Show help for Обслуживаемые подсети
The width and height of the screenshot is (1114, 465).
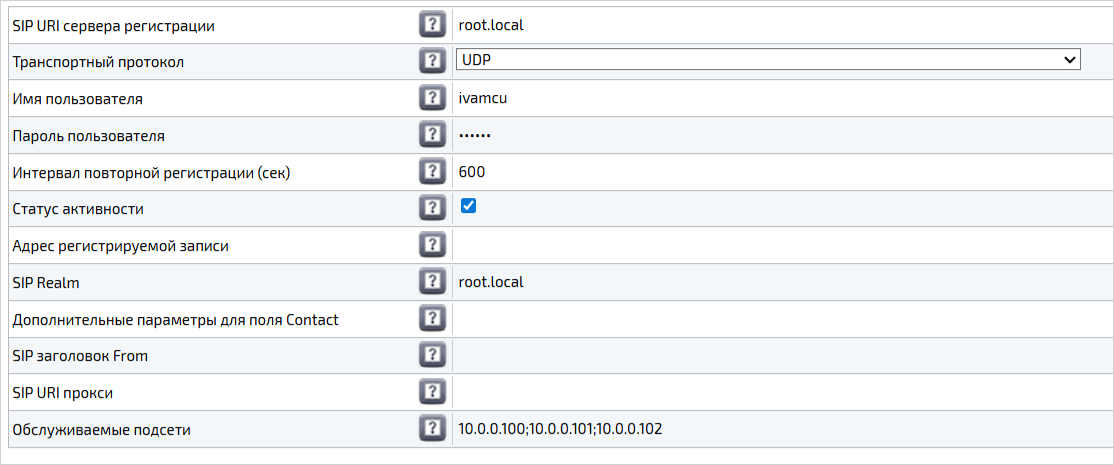[x=430, y=429]
